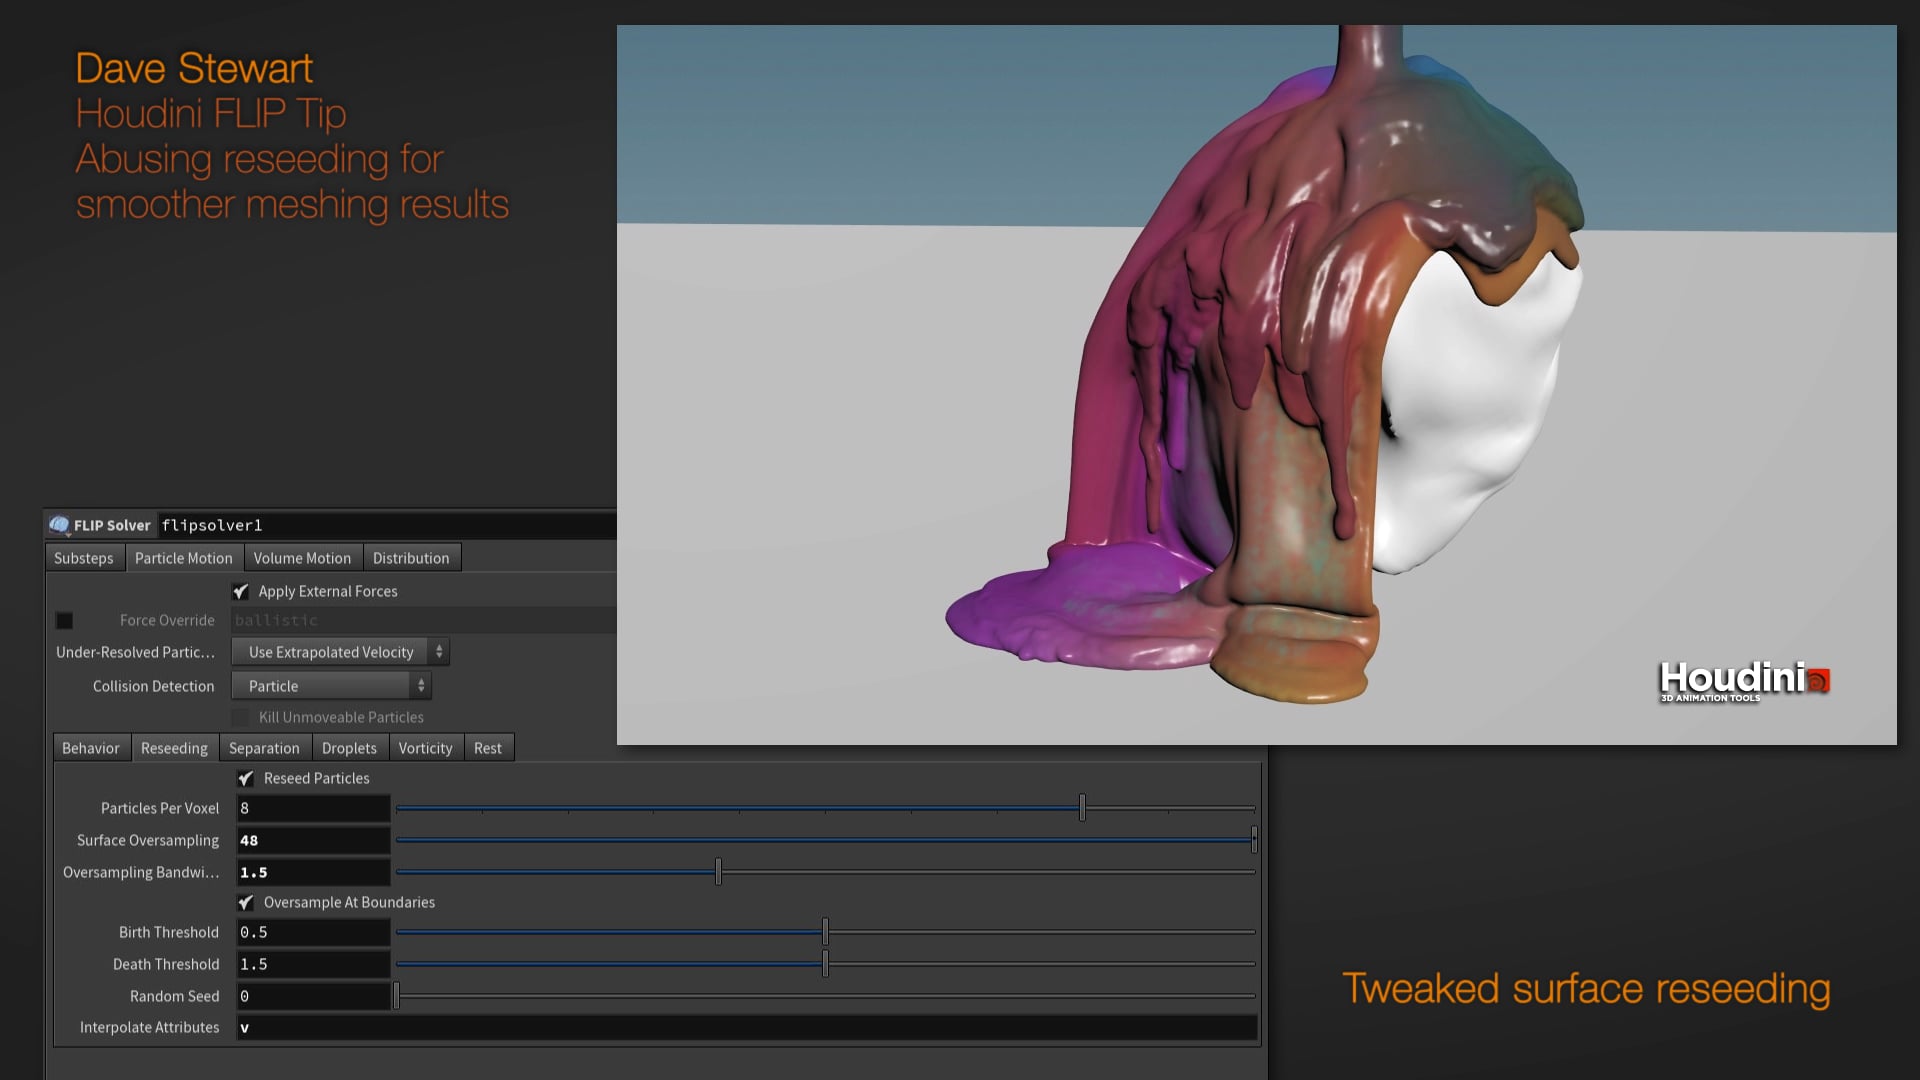Image resolution: width=1920 pixels, height=1080 pixels.
Task: Open the Droplets subtab
Action: [349, 749]
